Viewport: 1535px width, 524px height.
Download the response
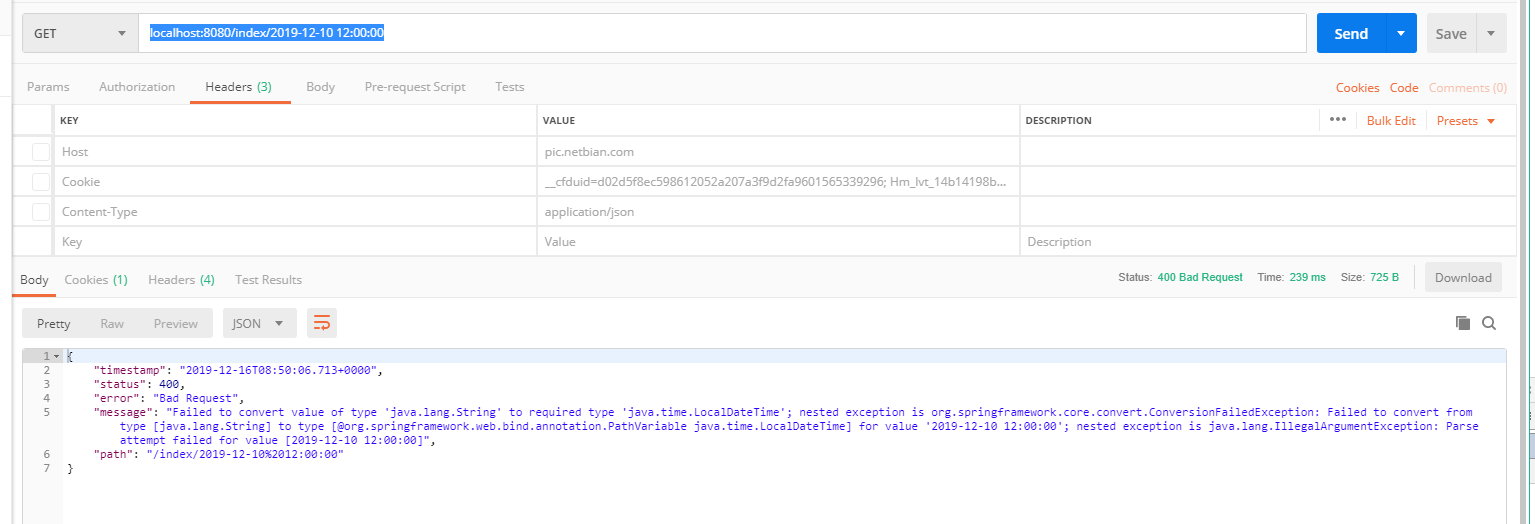[x=1463, y=278]
